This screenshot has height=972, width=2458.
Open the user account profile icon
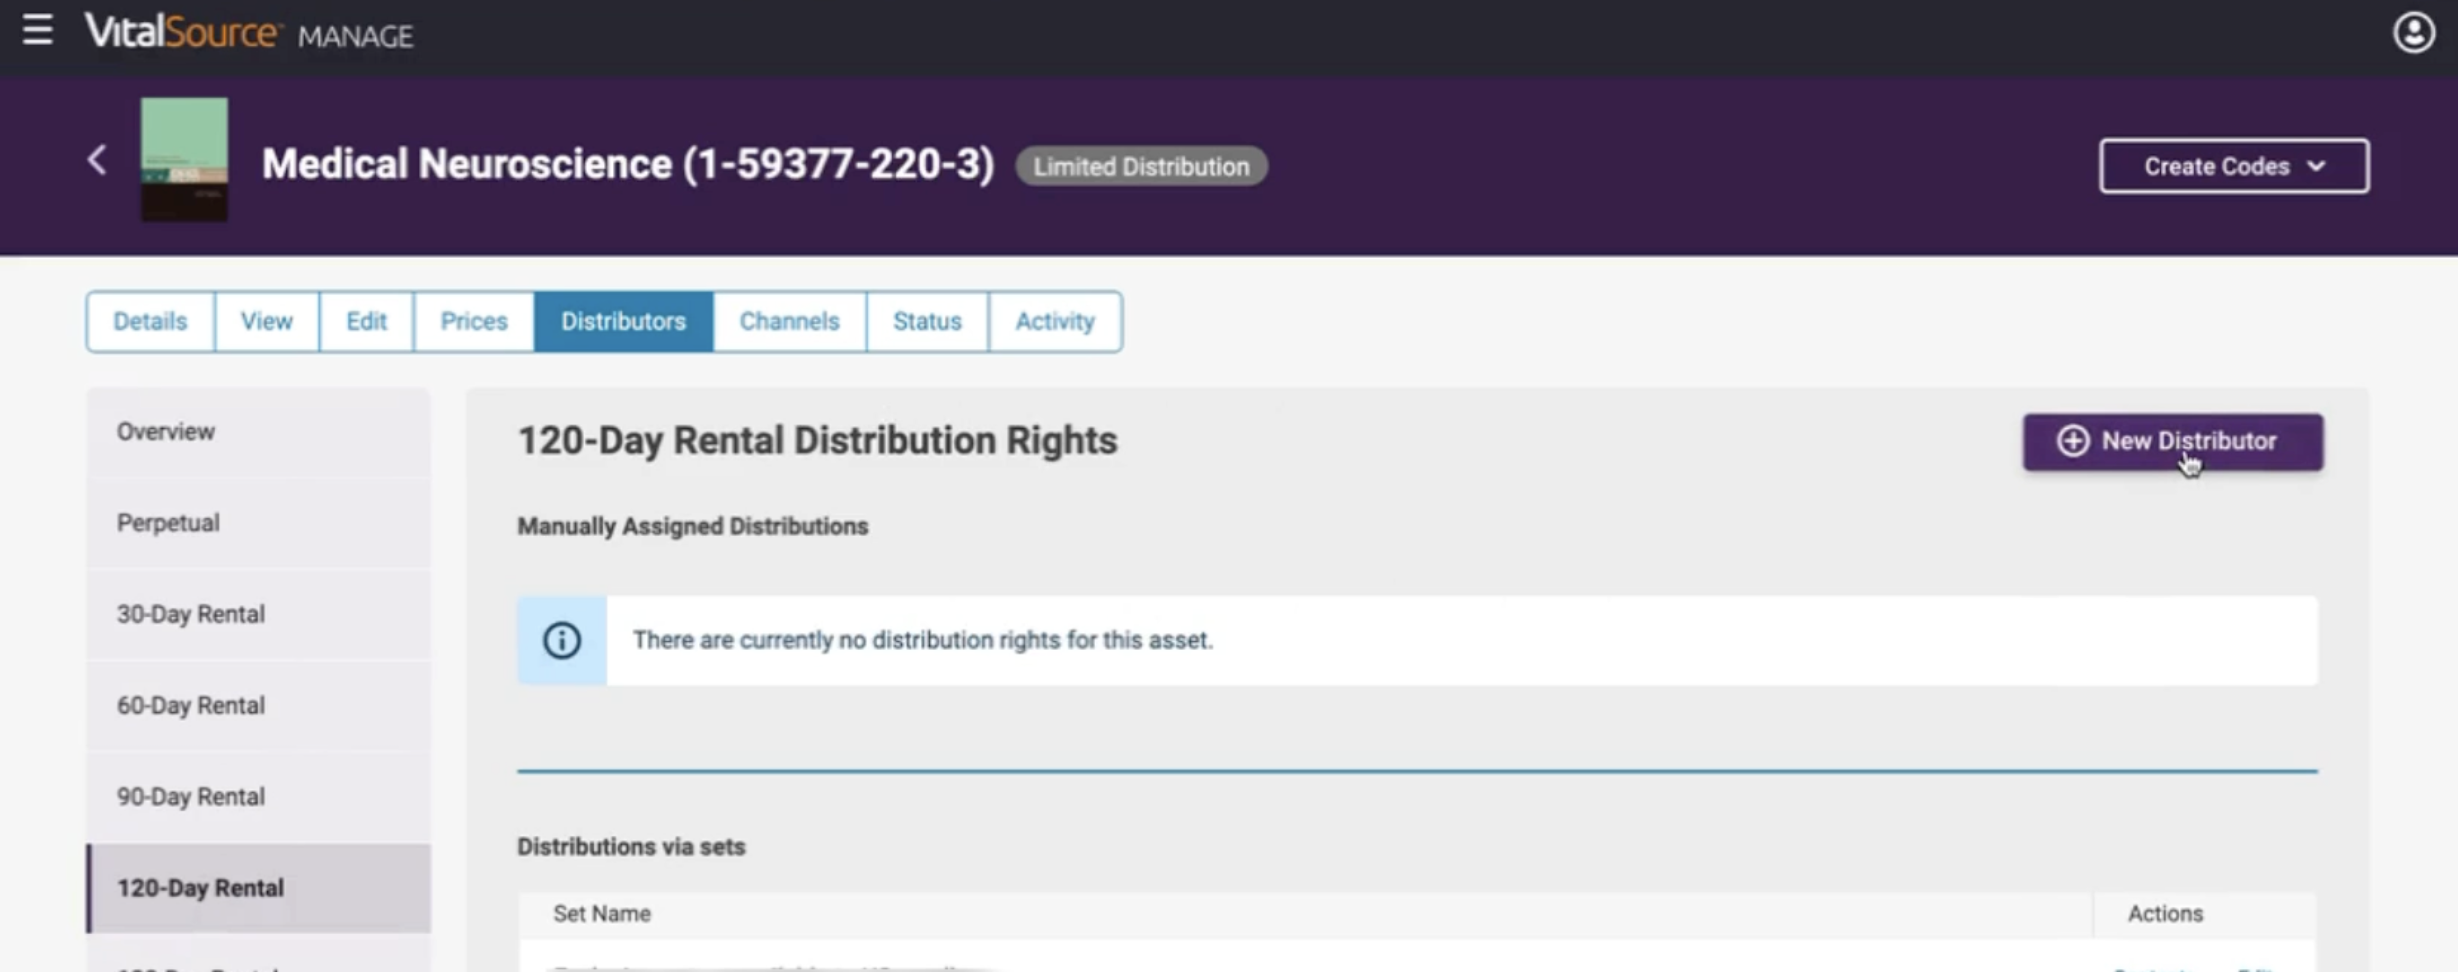coord(2413,33)
